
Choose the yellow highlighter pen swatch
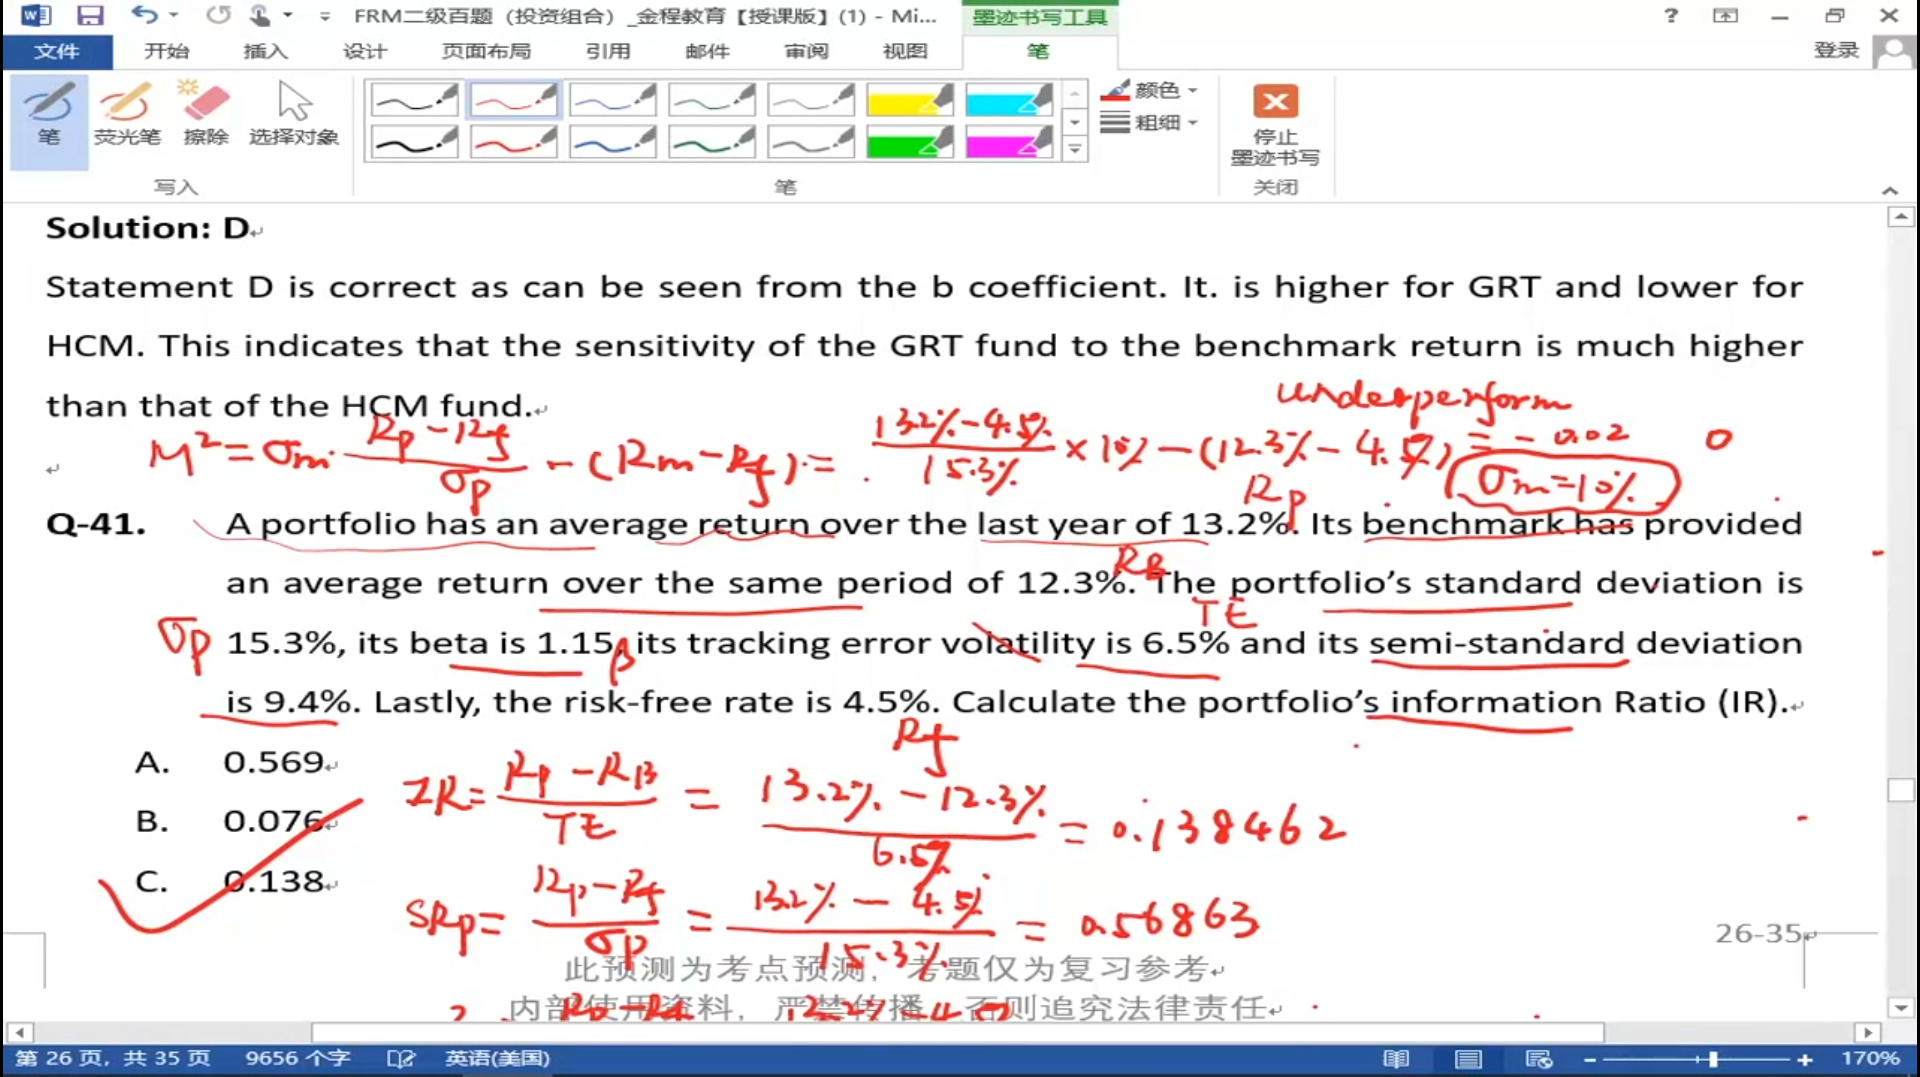pyautogui.click(x=909, y=100)
